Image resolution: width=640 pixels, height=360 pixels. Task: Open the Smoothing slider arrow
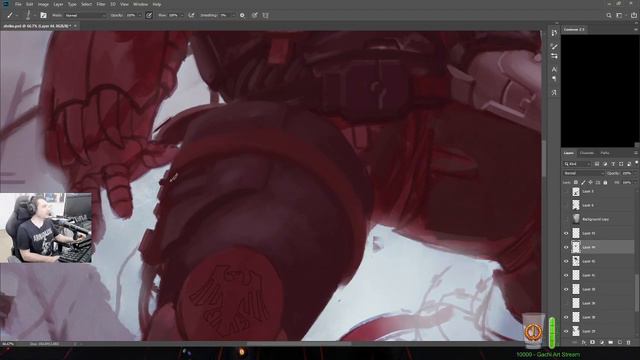[233, 16]
